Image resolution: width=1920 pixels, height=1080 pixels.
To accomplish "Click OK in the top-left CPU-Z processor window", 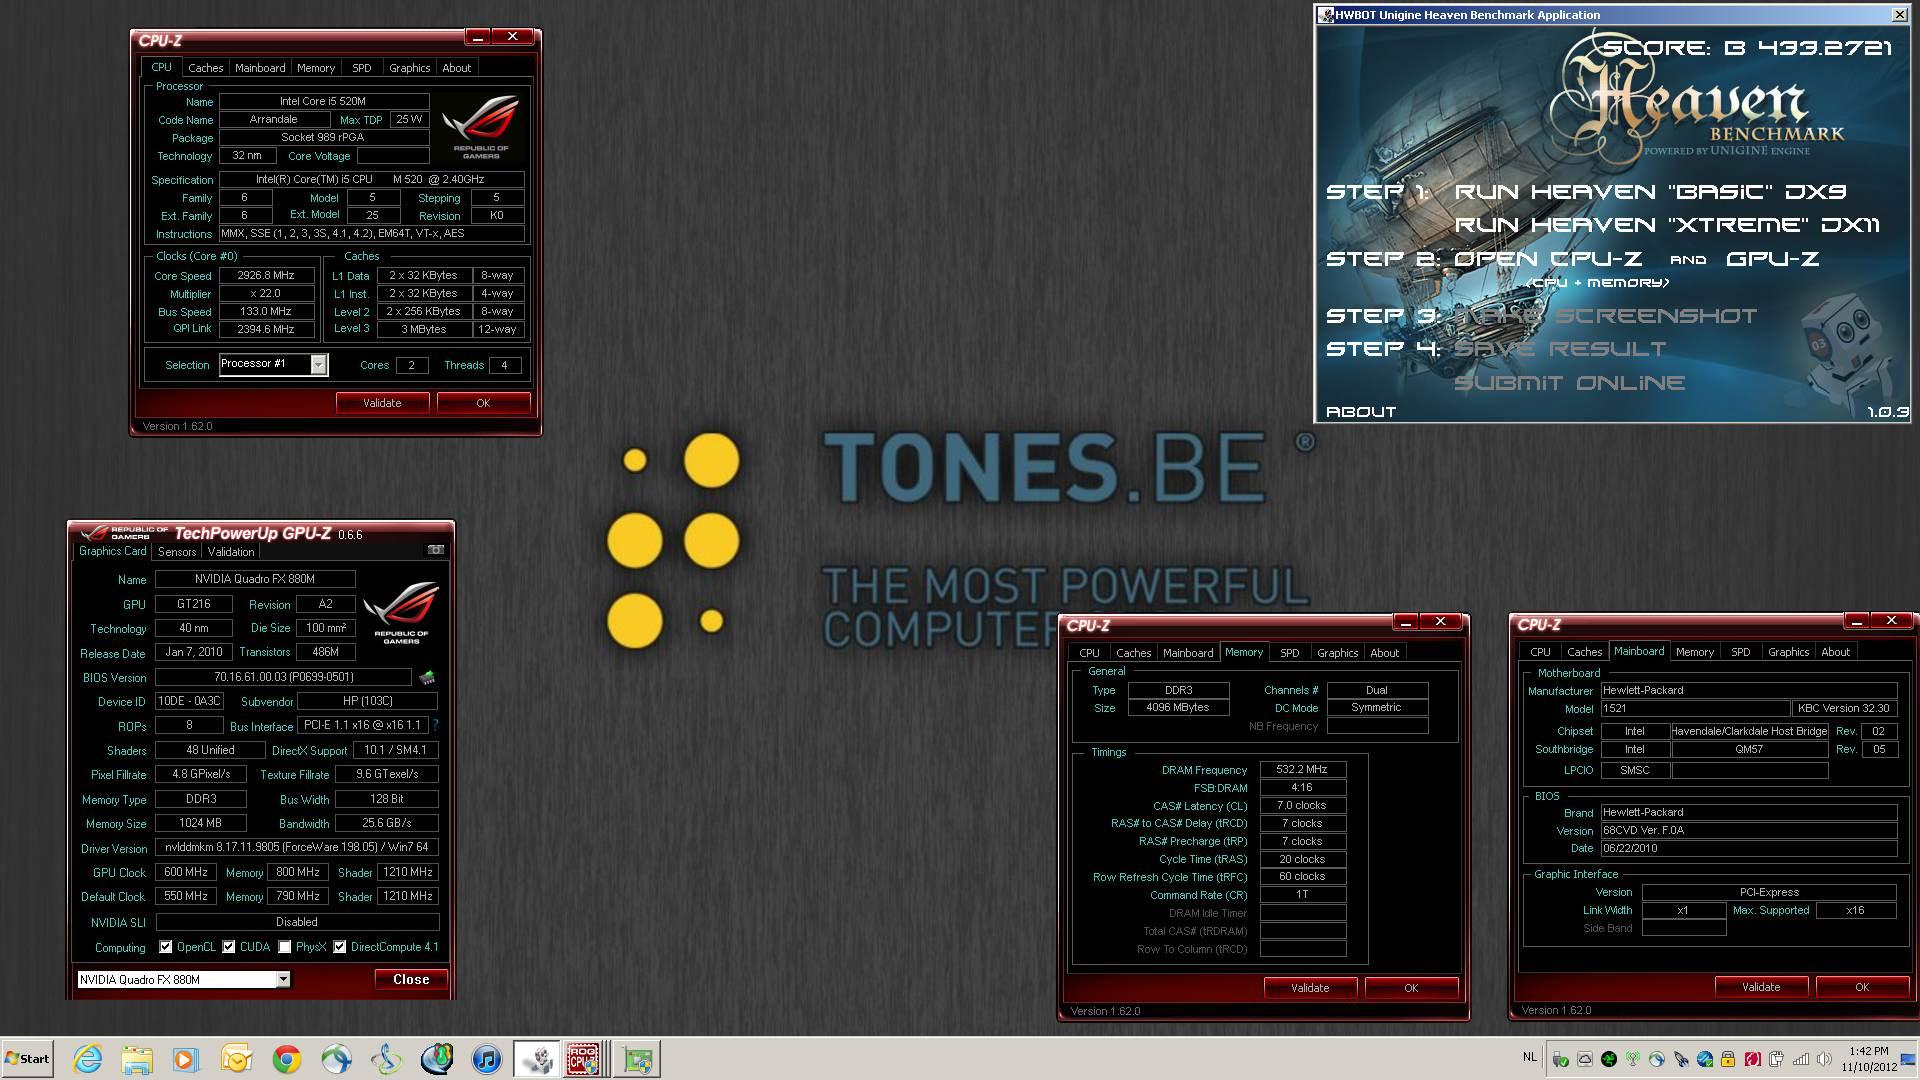I will pyautogui.click(x=483, y=403).
